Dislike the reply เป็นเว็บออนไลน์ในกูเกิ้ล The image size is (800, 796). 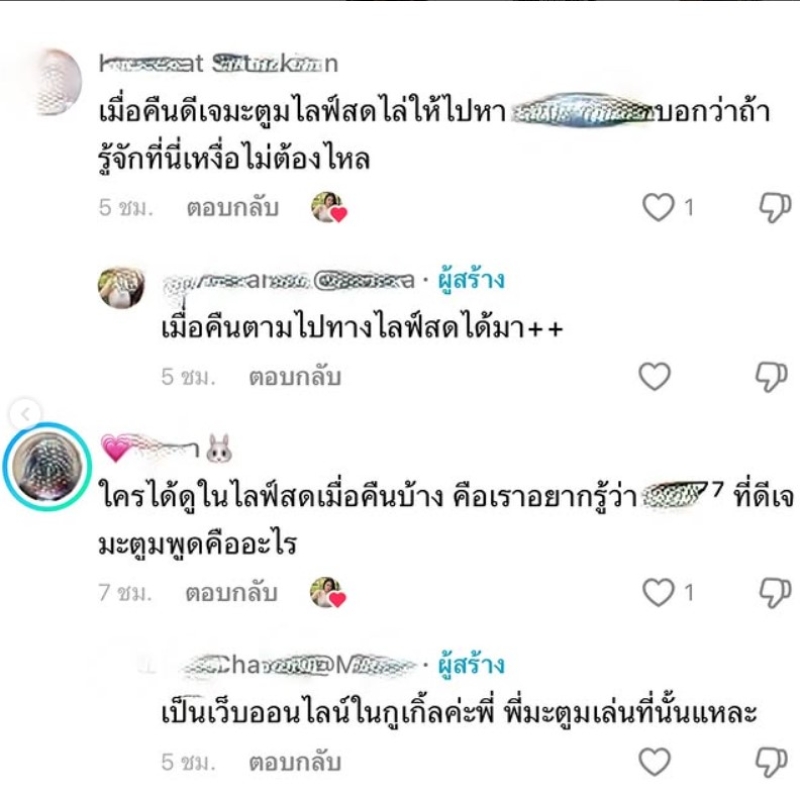click(x=771, y=762)
